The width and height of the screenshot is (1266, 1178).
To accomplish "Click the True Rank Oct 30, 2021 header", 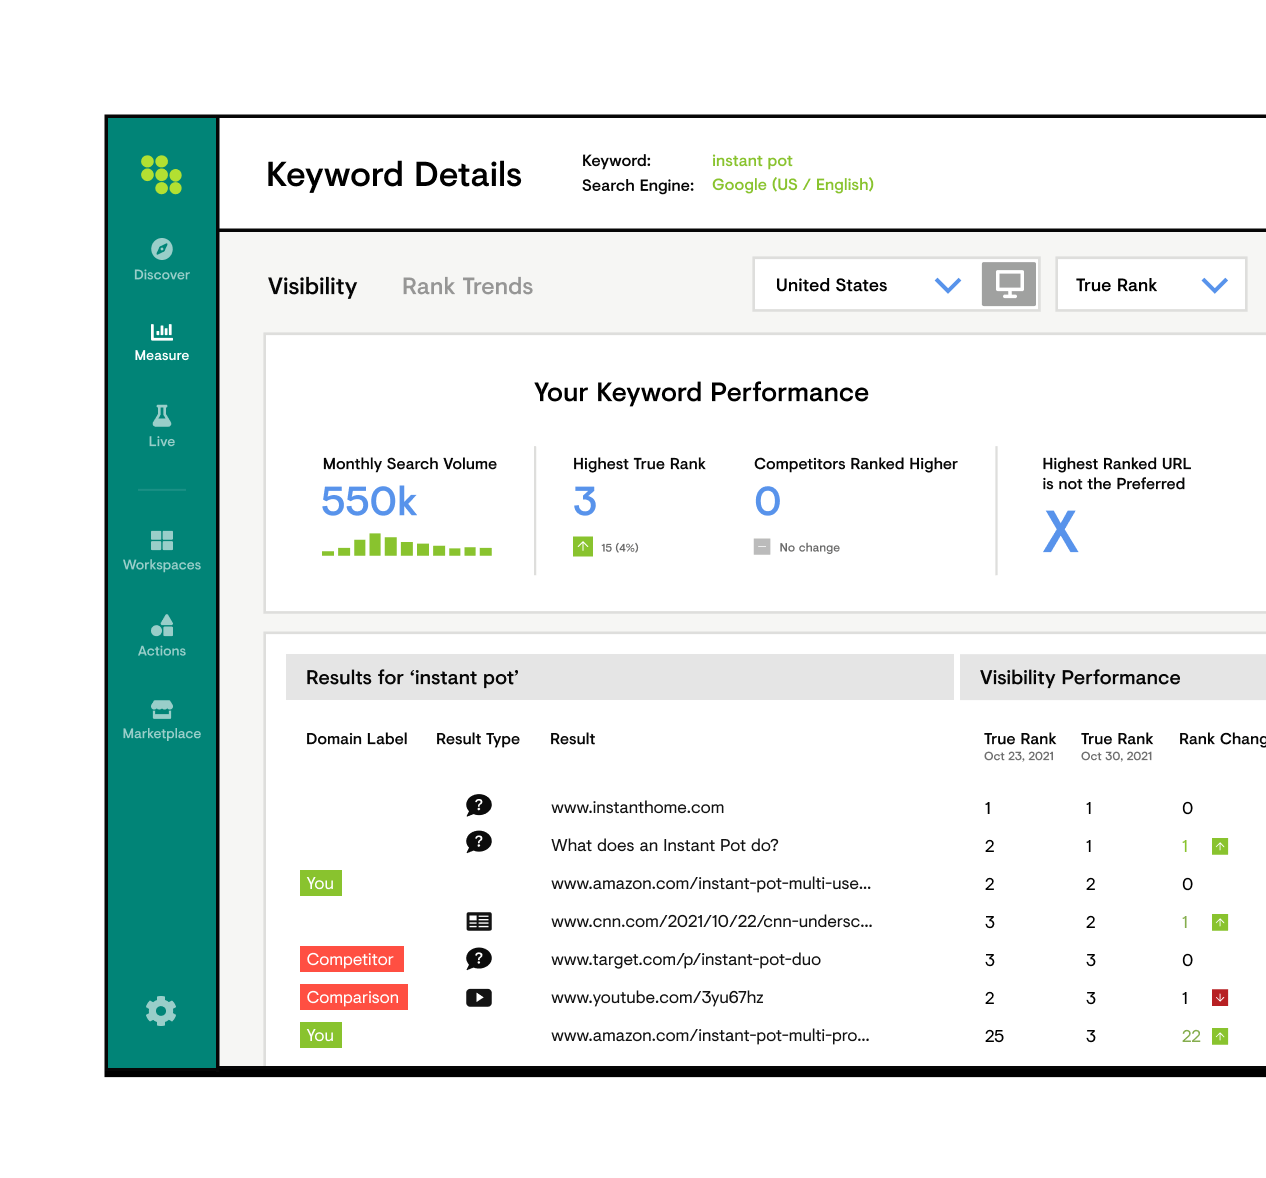I will click(x=1117, y=746).
